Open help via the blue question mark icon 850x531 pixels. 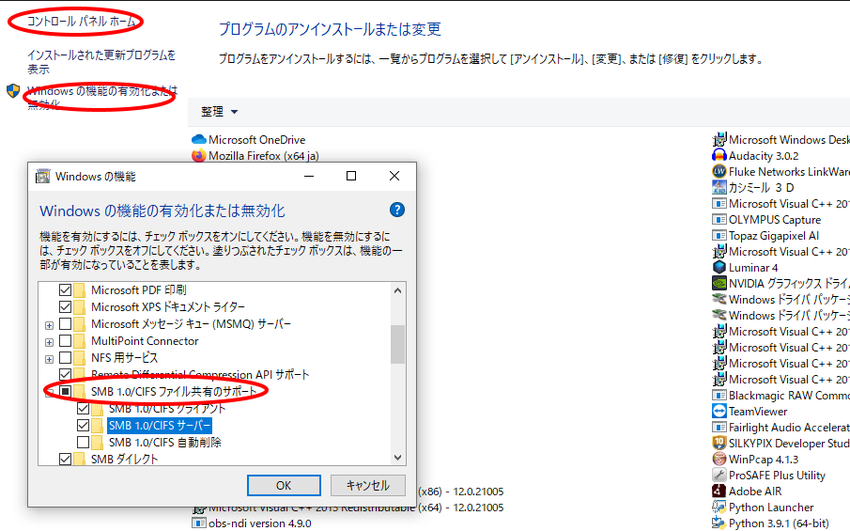[x=397, y=210]
